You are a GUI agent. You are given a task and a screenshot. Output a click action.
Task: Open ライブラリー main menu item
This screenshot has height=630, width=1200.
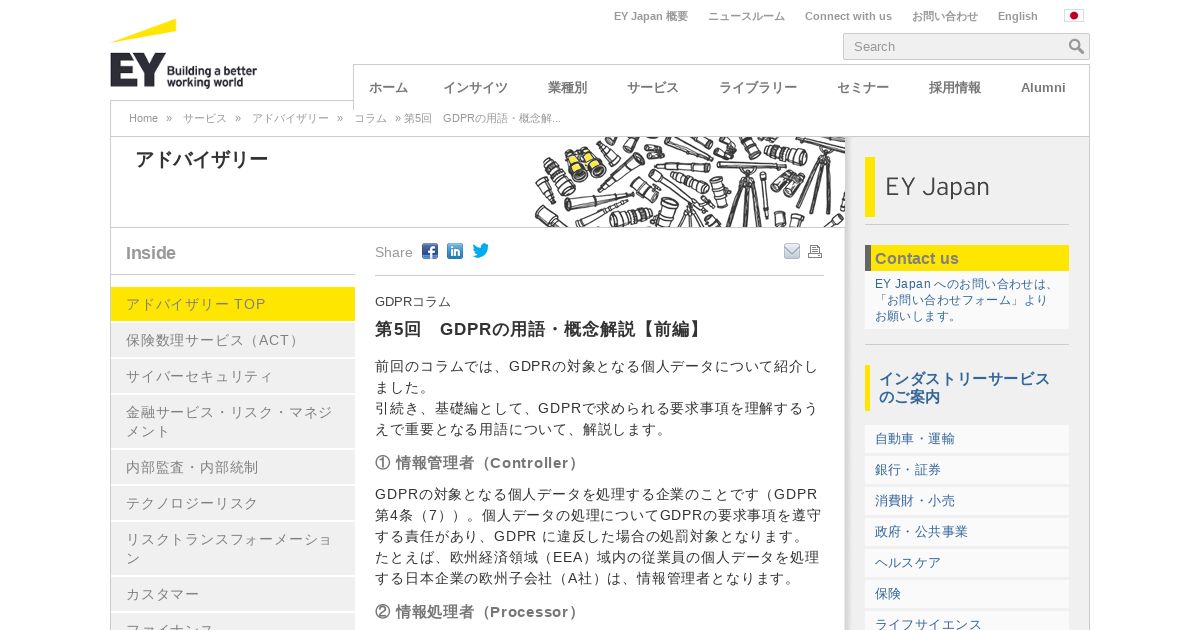point(758,88)
